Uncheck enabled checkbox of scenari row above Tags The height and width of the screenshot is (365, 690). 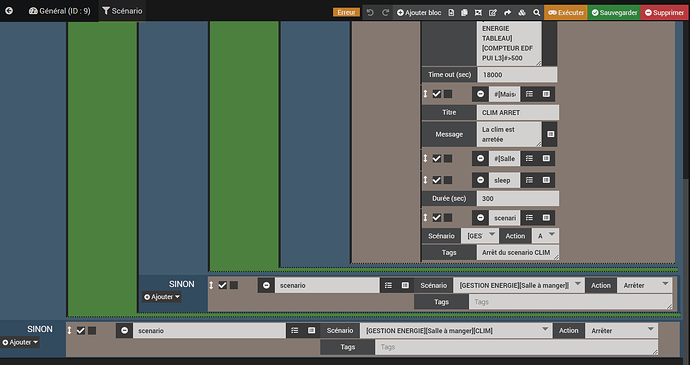coord(437,218)
